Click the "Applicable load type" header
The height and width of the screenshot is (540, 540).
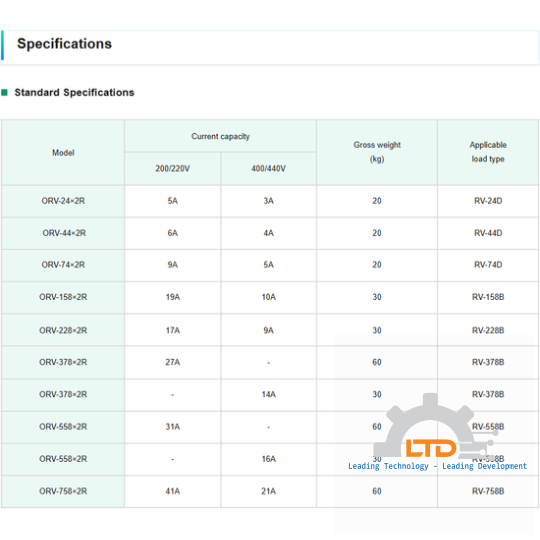(x=488, y=152)
